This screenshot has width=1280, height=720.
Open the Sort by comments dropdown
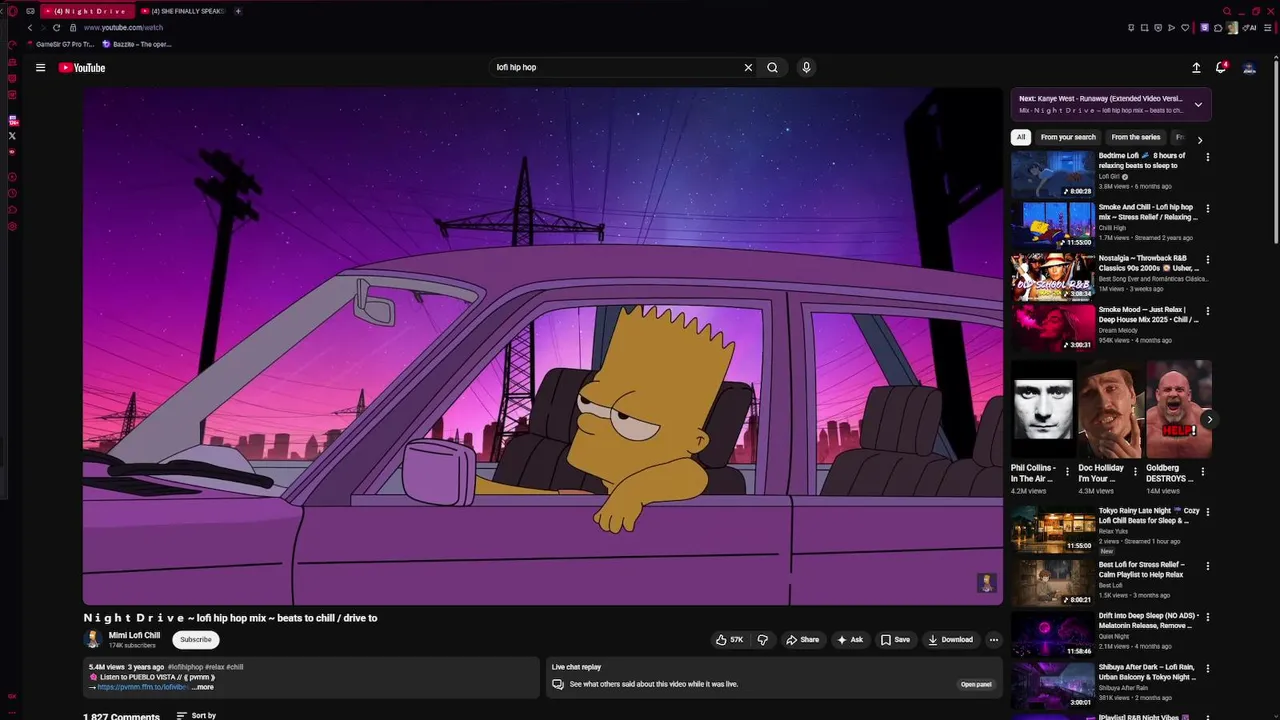tap(196, 716)
